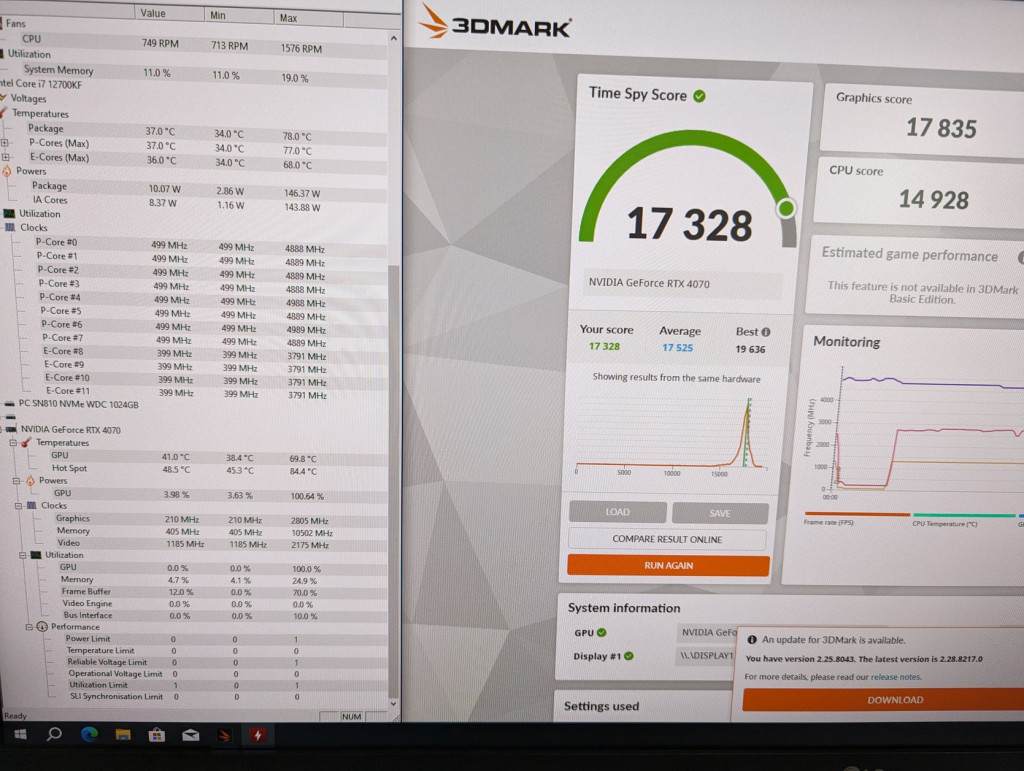Image resolution: width=1024 pixels, height=771 pixels.
Task: Open Microsoft Store taskbar icon
Action: 157,735
